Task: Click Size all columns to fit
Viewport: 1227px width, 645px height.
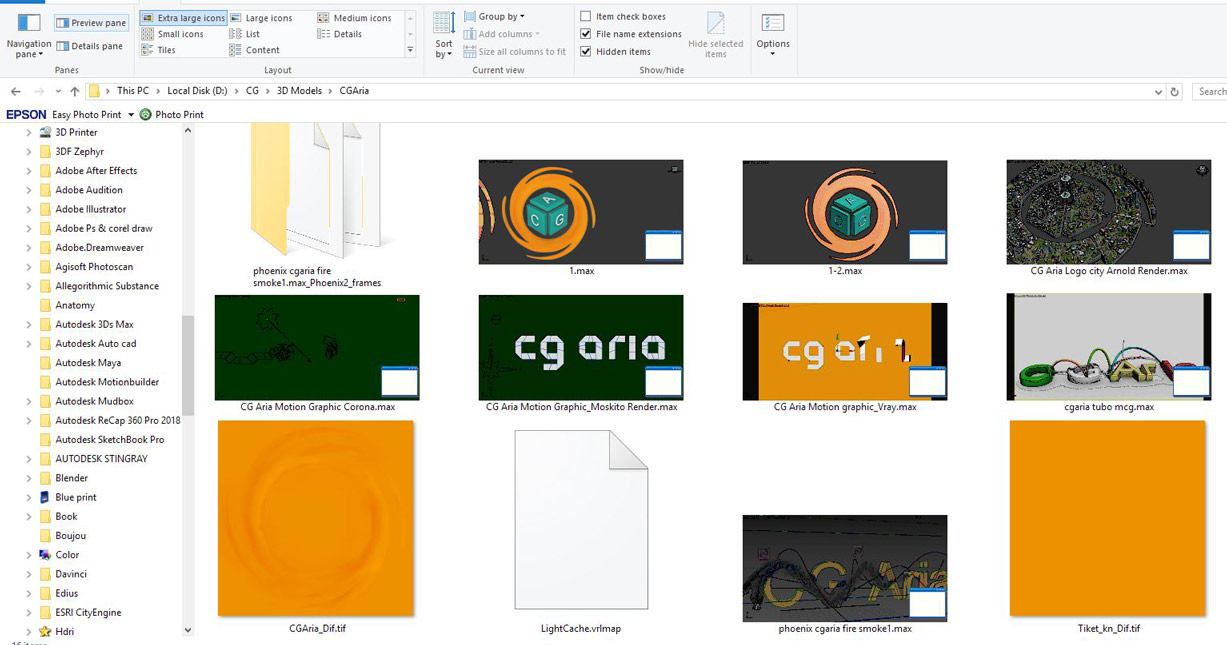Action: point(515,52)
